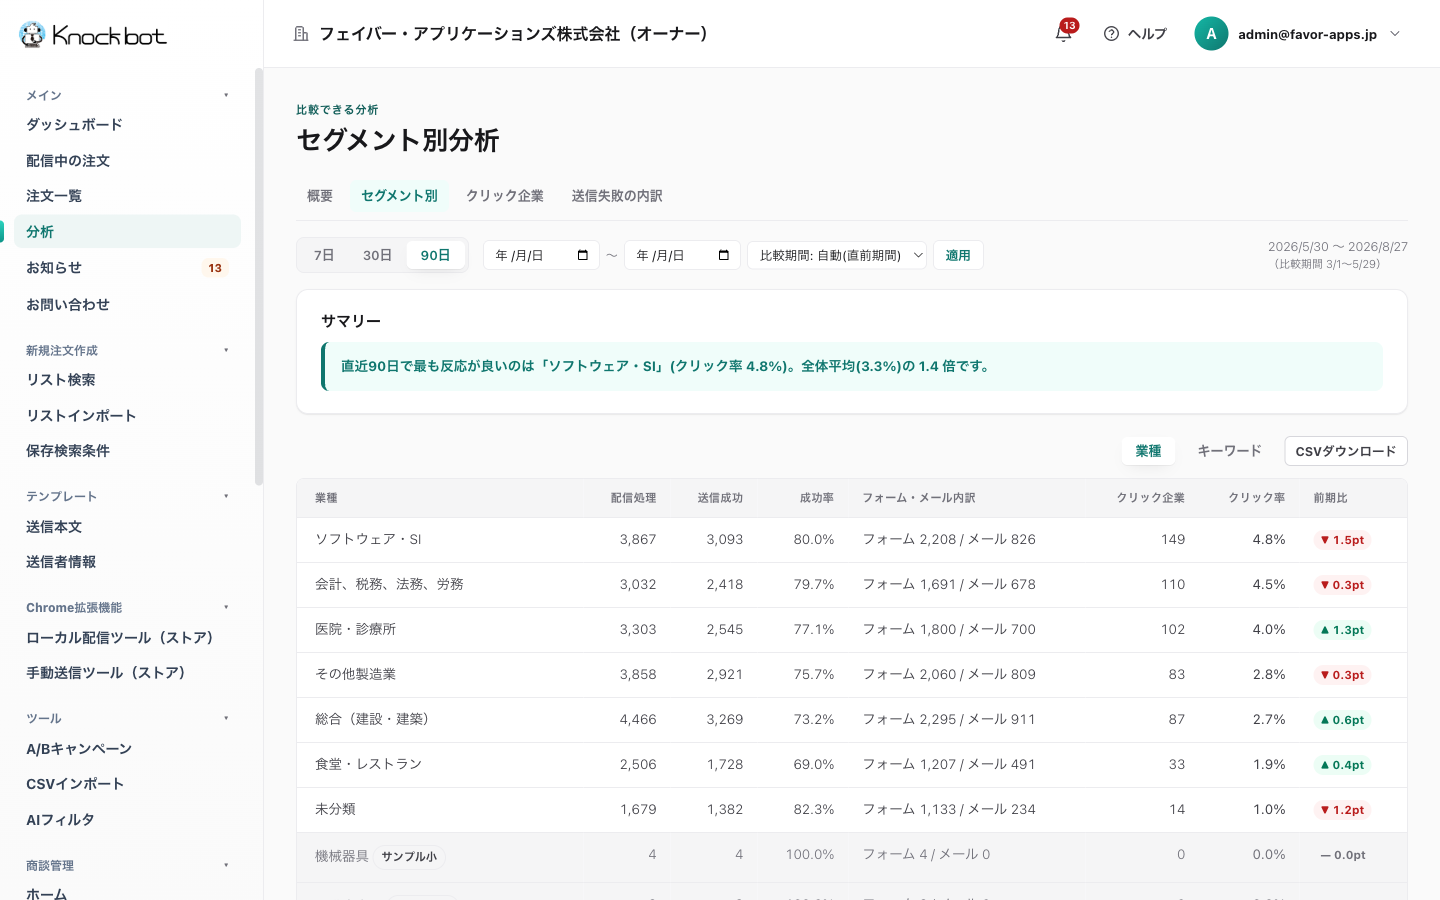1440x900 pixels.
Task: Click the 総合（建設・建築） row name
Action: (x=372, y=719)
